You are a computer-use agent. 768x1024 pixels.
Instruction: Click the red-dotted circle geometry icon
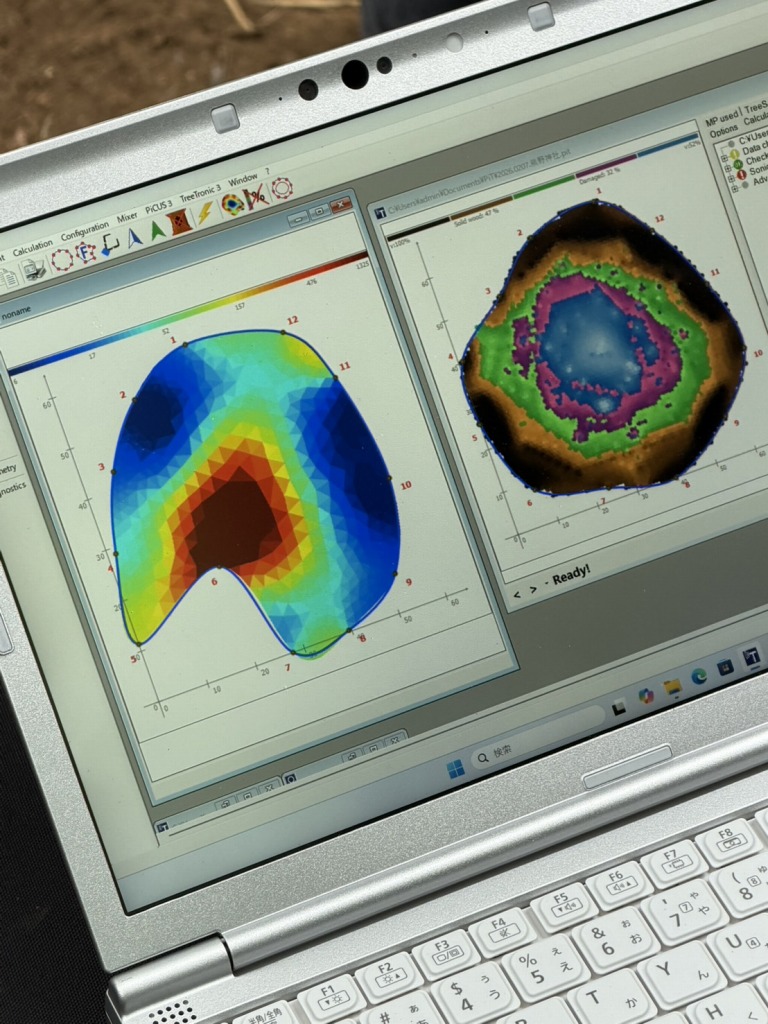coord(63,259)
